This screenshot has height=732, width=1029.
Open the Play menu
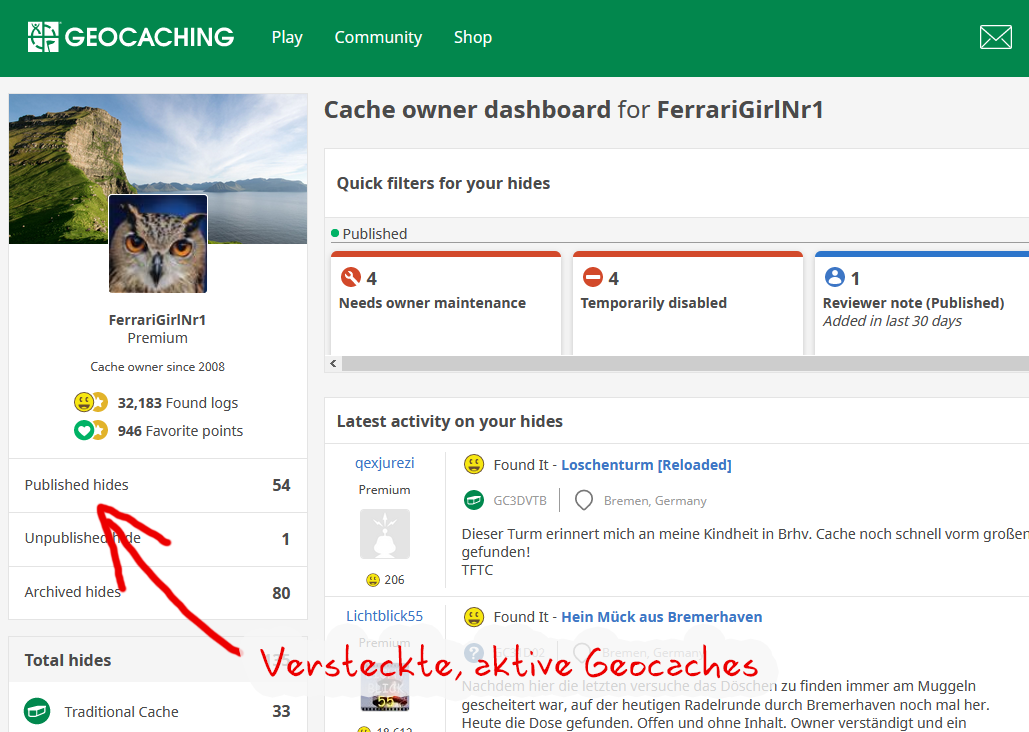[287, 37]
